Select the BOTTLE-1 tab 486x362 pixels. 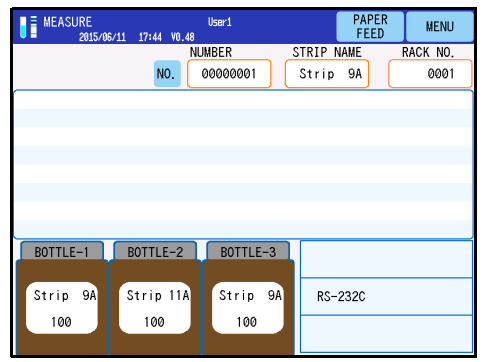point(62,252)
